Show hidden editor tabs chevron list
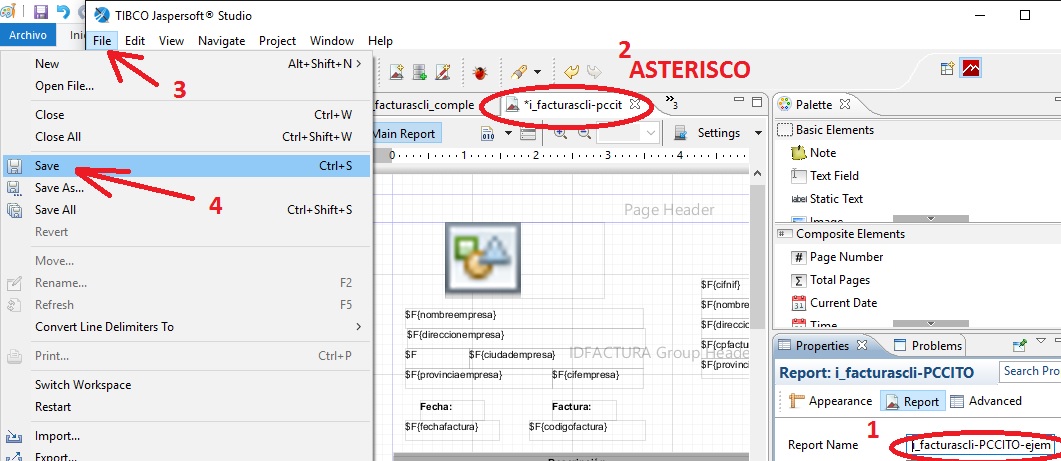The image size is (1061, 461). point(671,102)
